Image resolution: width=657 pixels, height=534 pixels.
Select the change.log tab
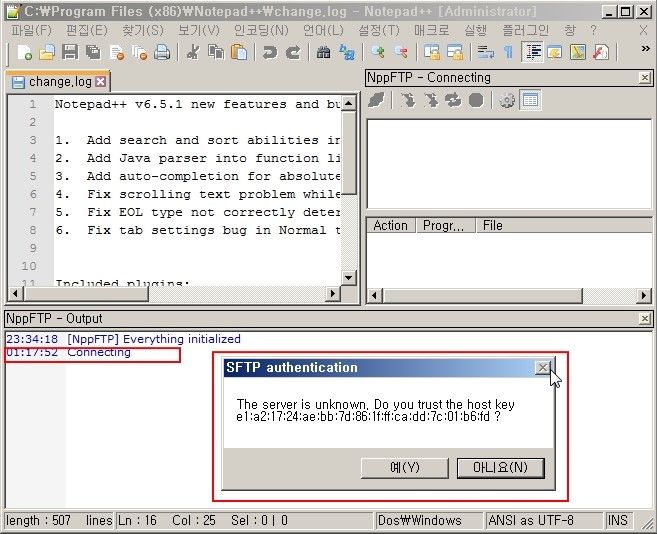pos(57,82)
